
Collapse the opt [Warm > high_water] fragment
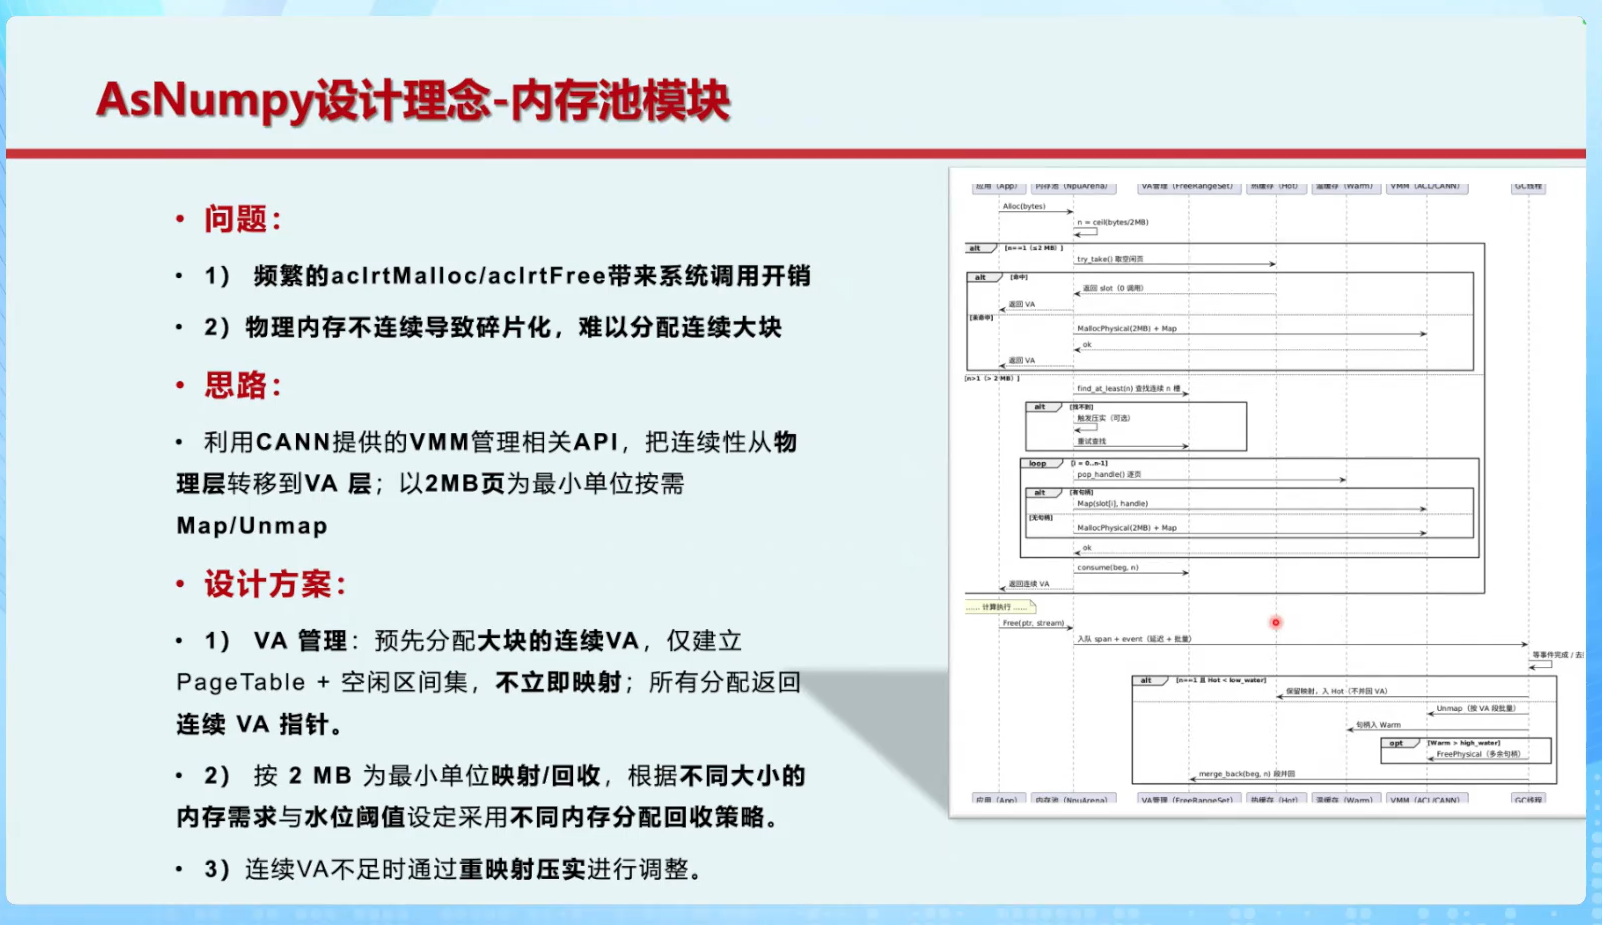point(1398,743)
